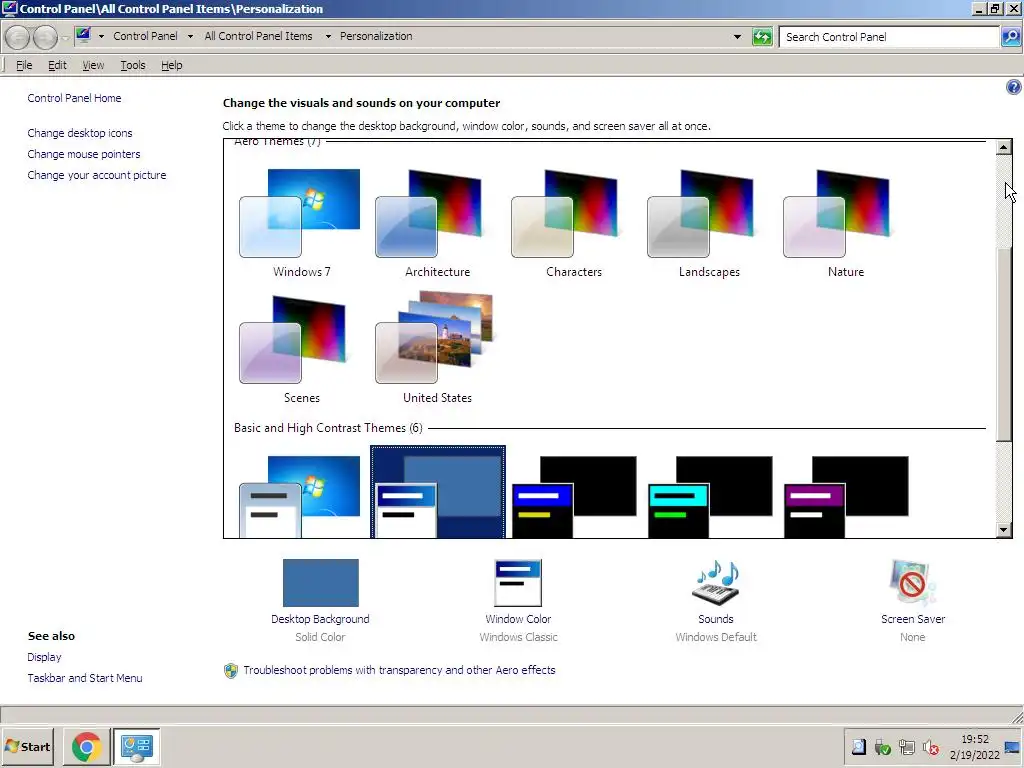Click the Forward navigation button
This screenshot has height=768, width=1024.
45,37
